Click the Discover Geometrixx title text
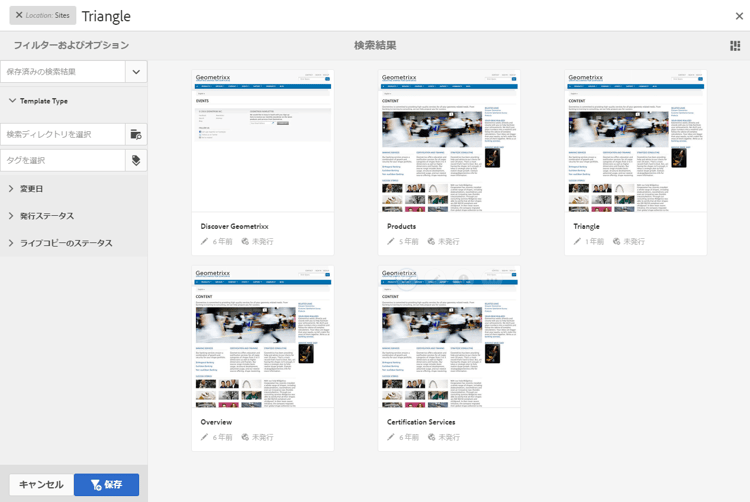 click(234, 227)
